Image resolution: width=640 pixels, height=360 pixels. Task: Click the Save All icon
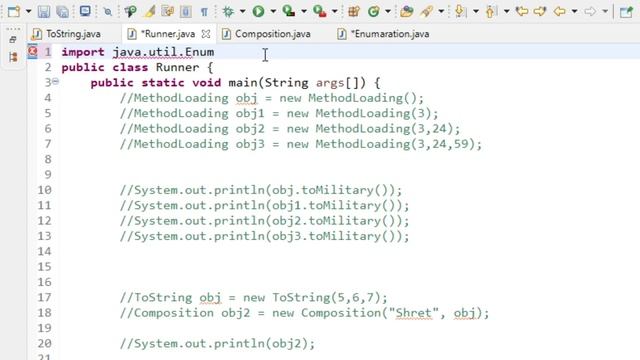pos(62,11)
